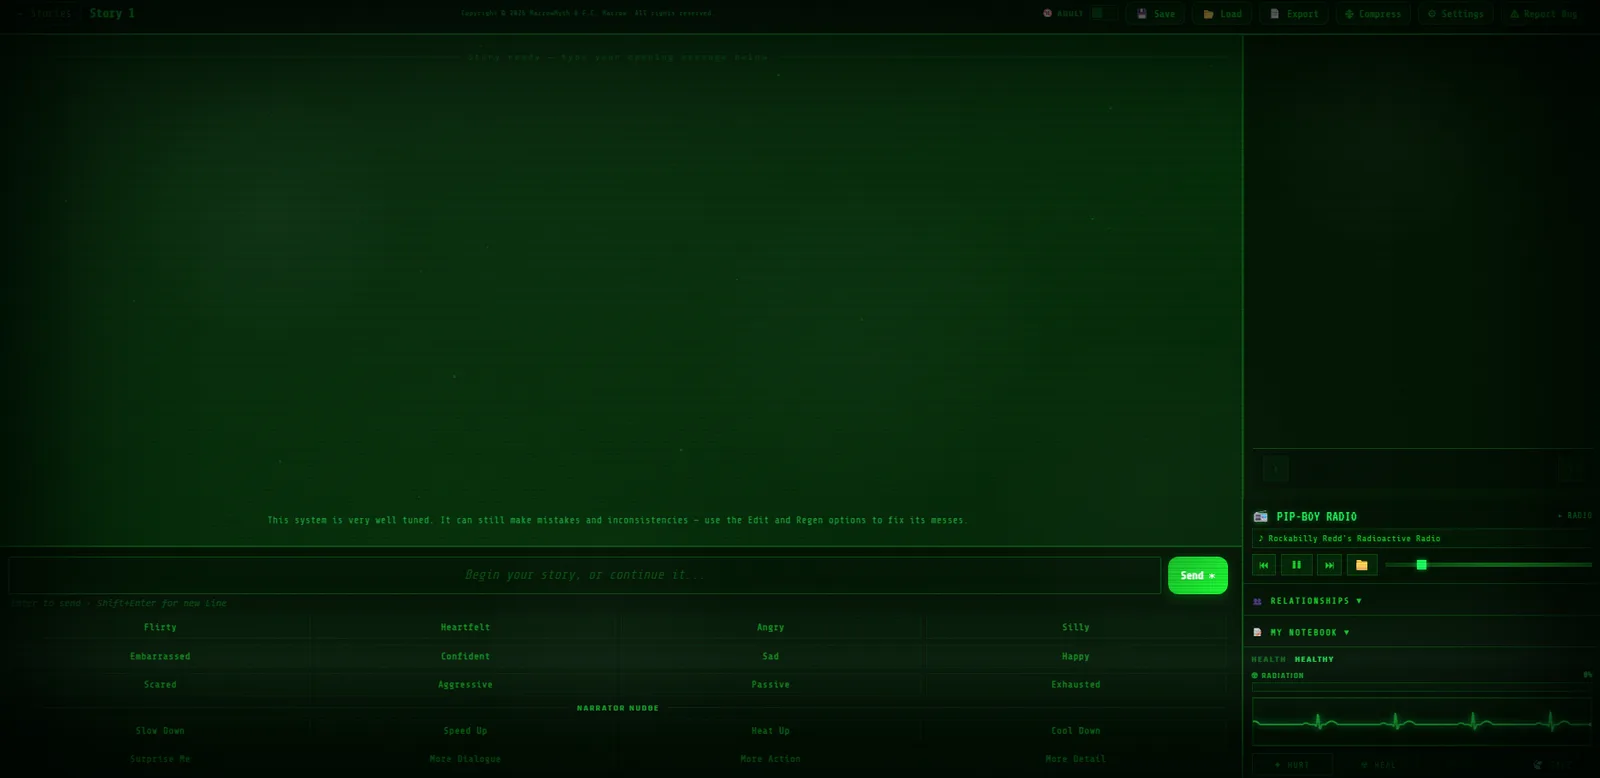Click the Send button
This screenshot has width=1600, height=778.
click(1198, 575)
